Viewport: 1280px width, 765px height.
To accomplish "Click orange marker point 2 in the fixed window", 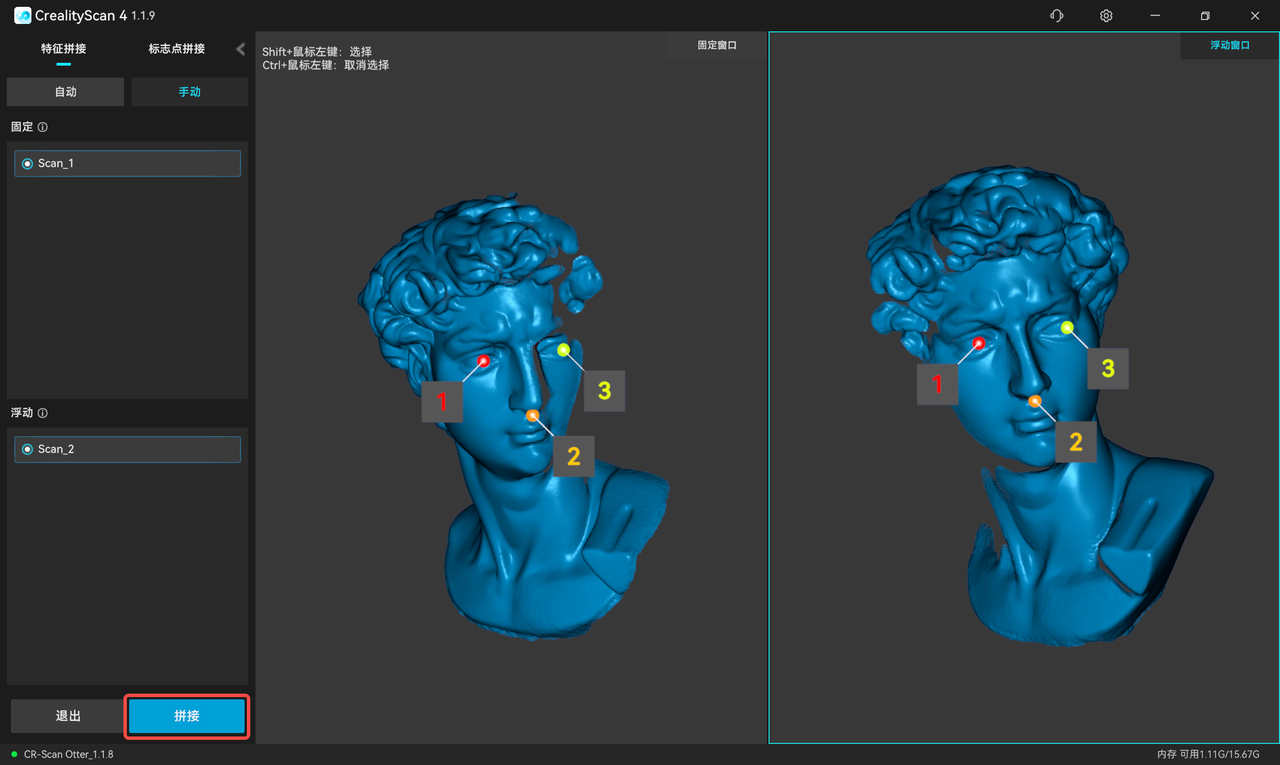I will point(533,415).
